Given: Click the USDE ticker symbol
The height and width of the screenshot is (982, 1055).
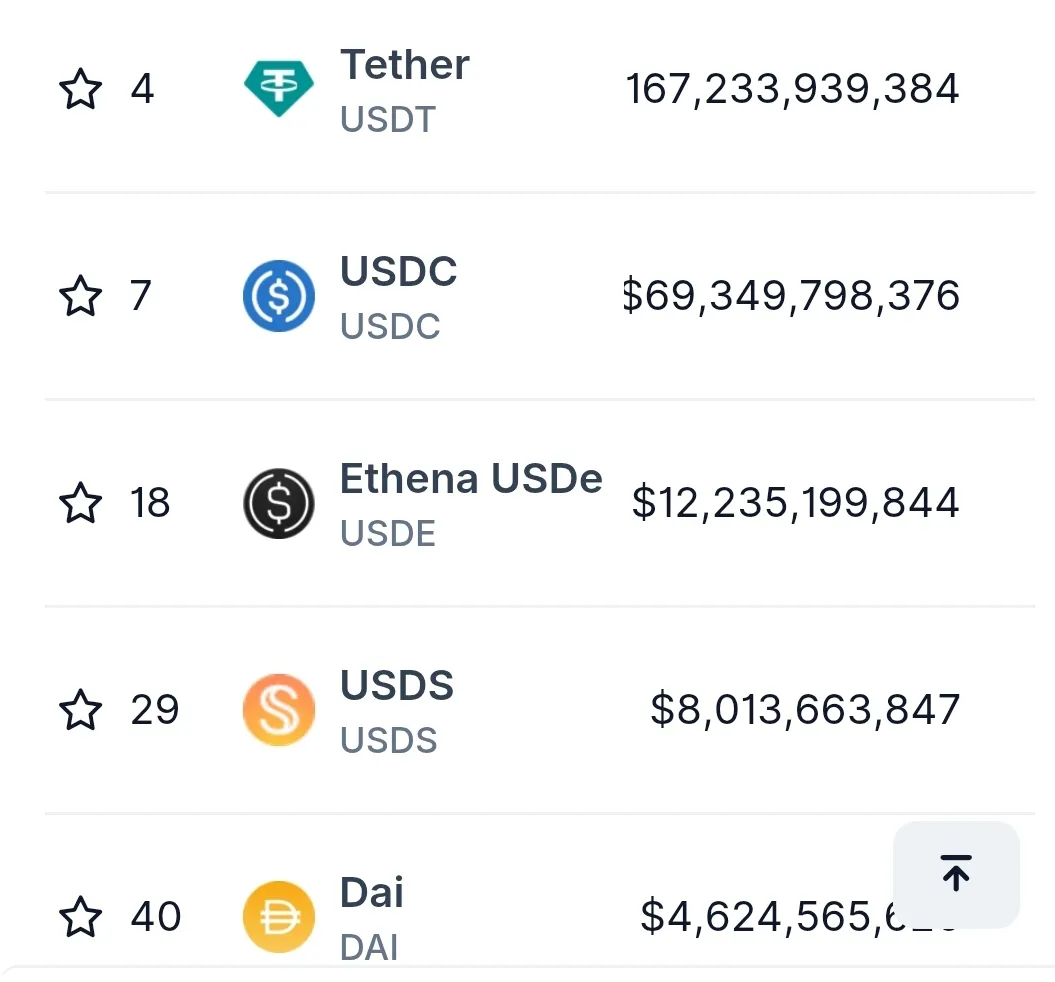Looking at the screenshot, I should click(x=388, y=535).
